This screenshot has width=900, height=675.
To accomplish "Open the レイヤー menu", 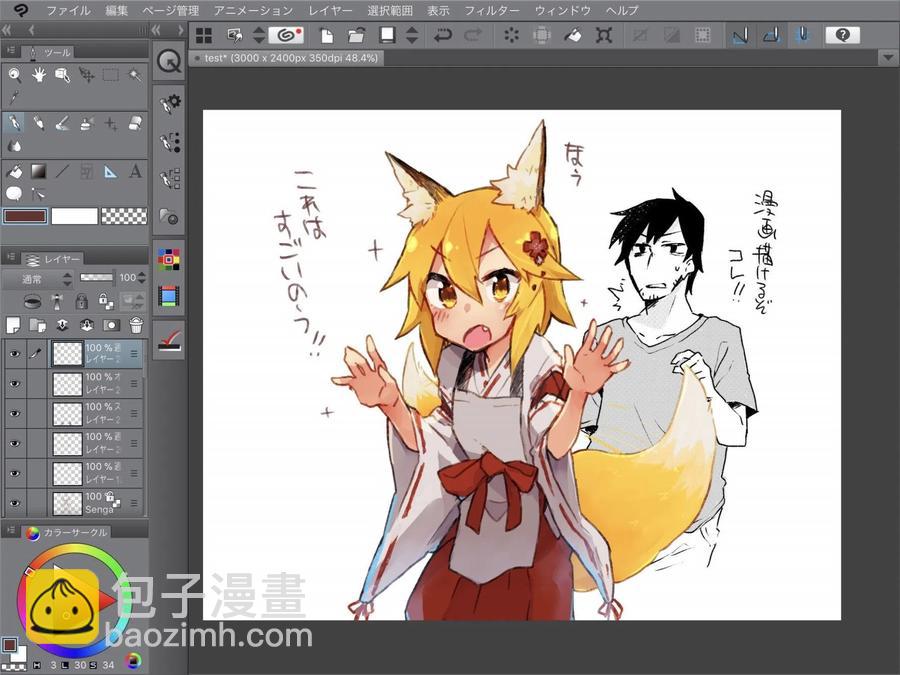I will [330, 10].
